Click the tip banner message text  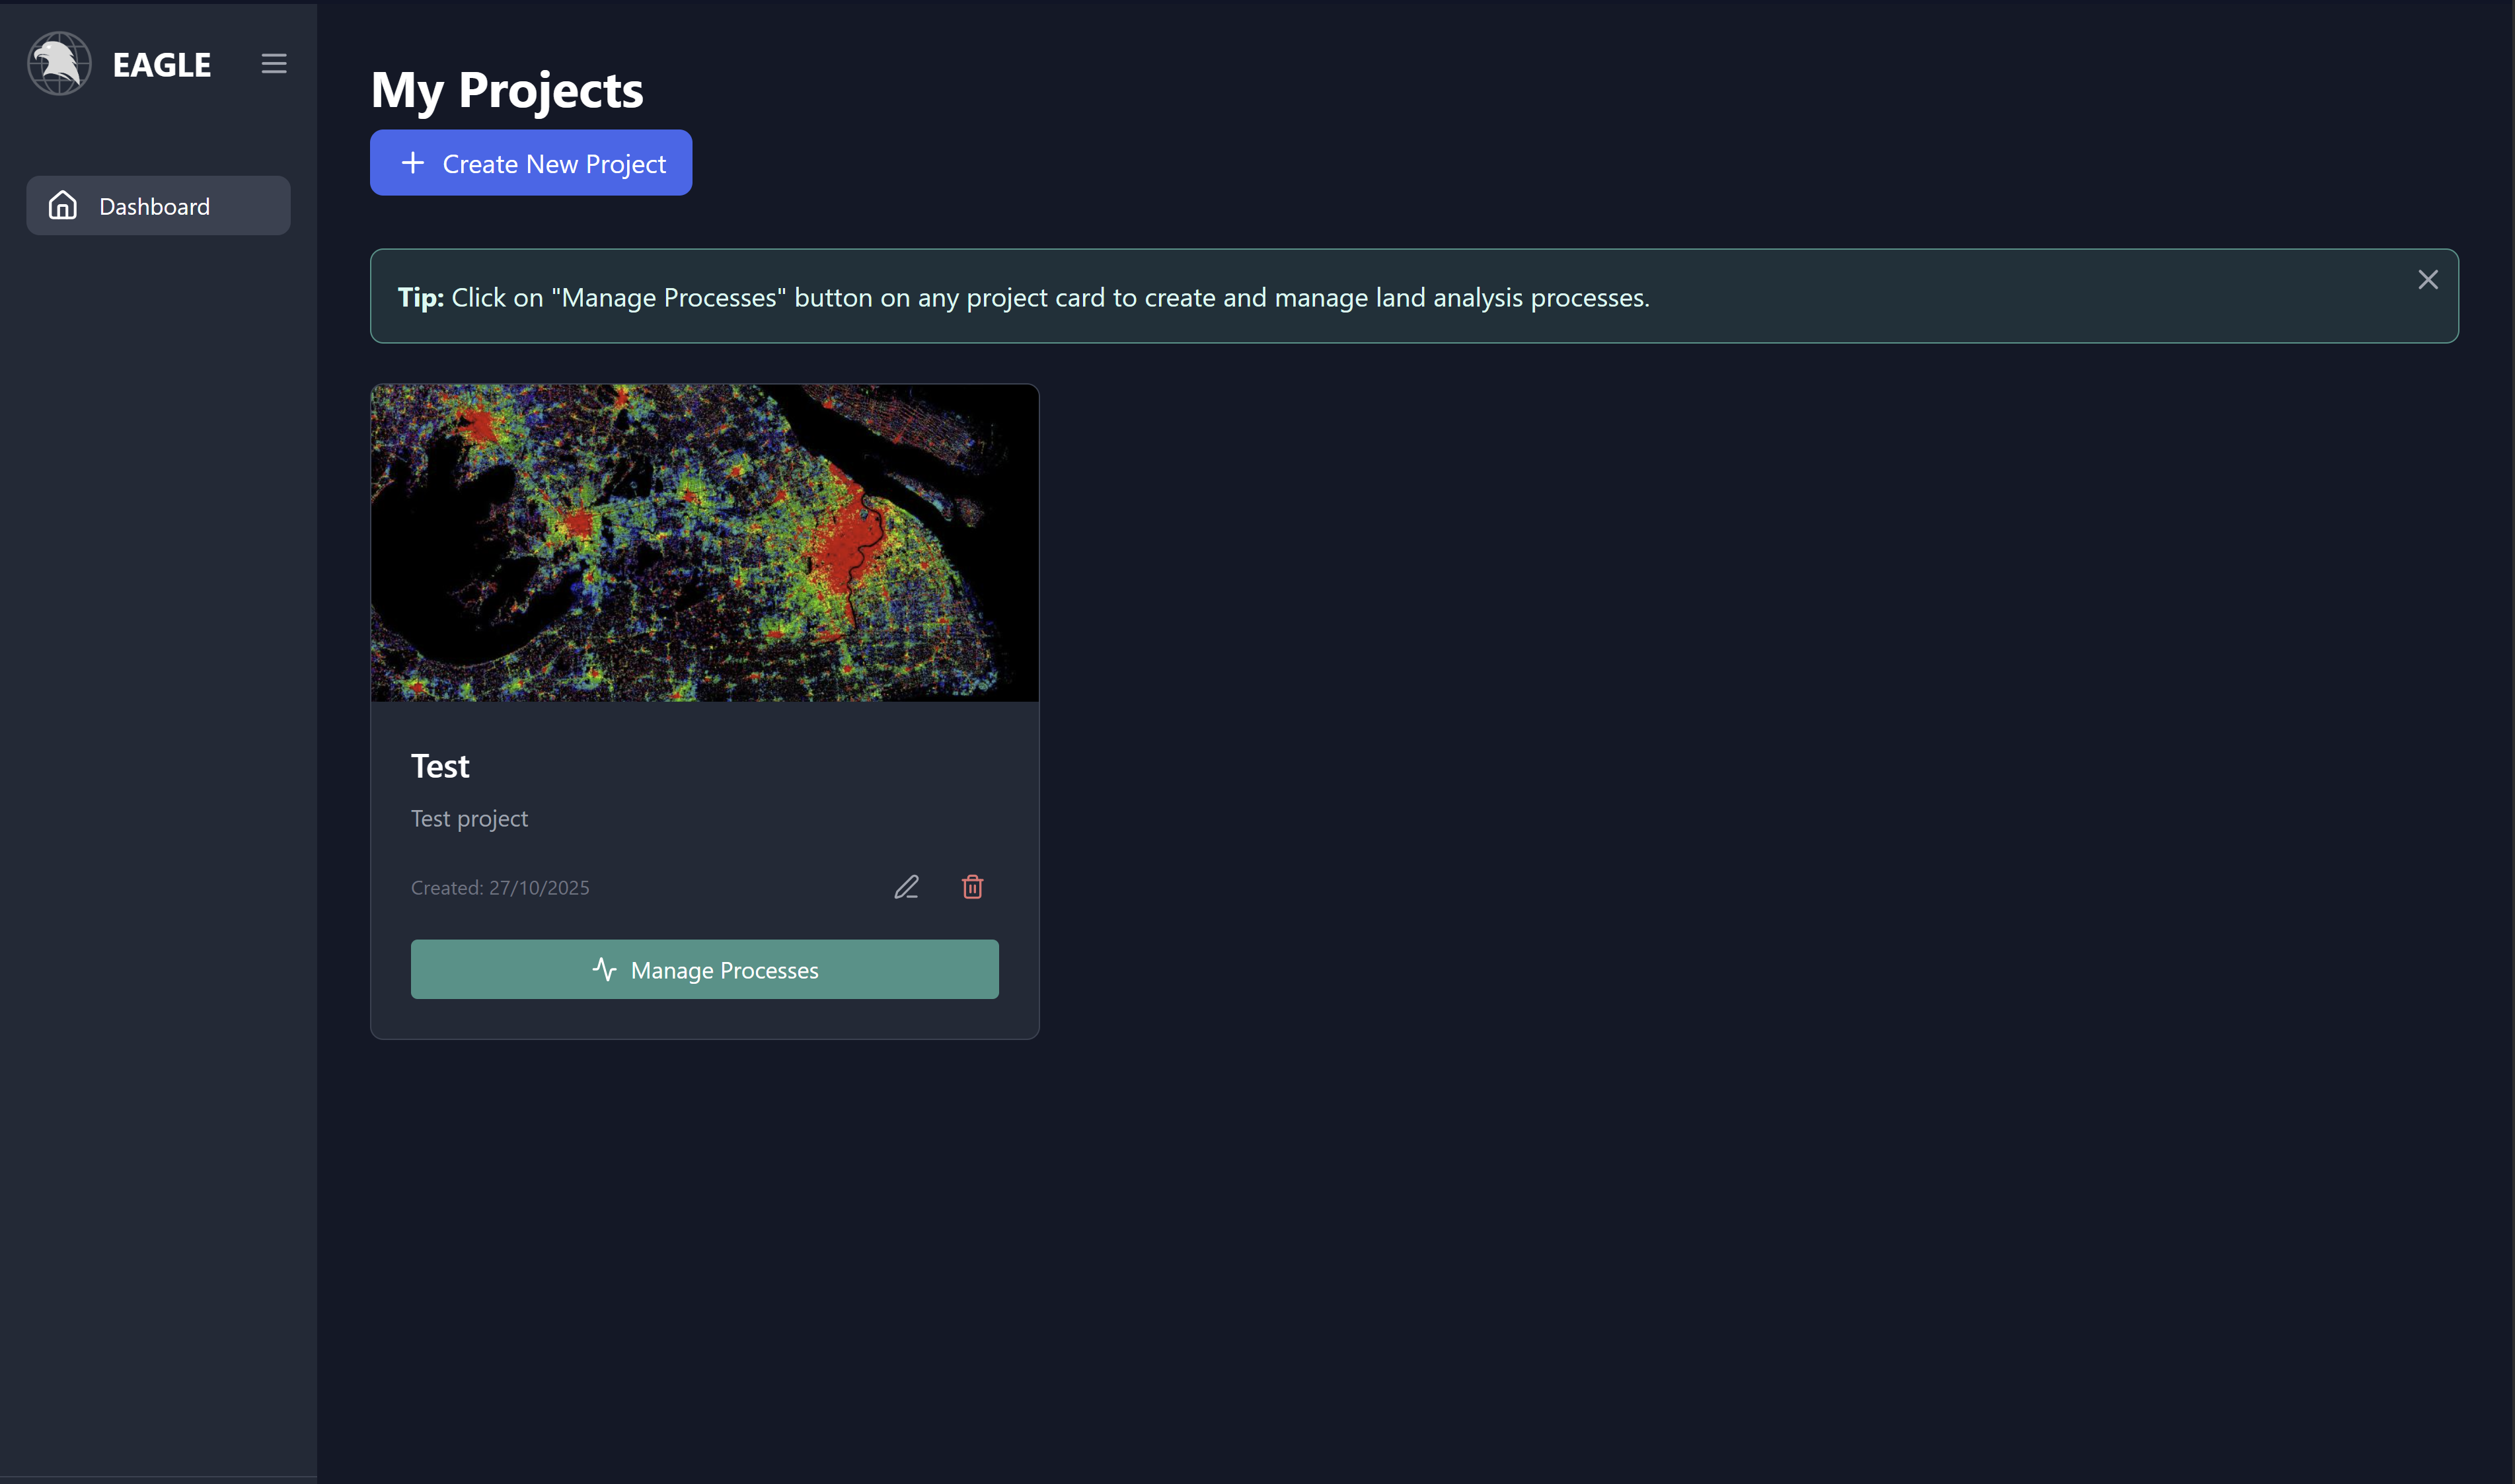click(1050, 298)
